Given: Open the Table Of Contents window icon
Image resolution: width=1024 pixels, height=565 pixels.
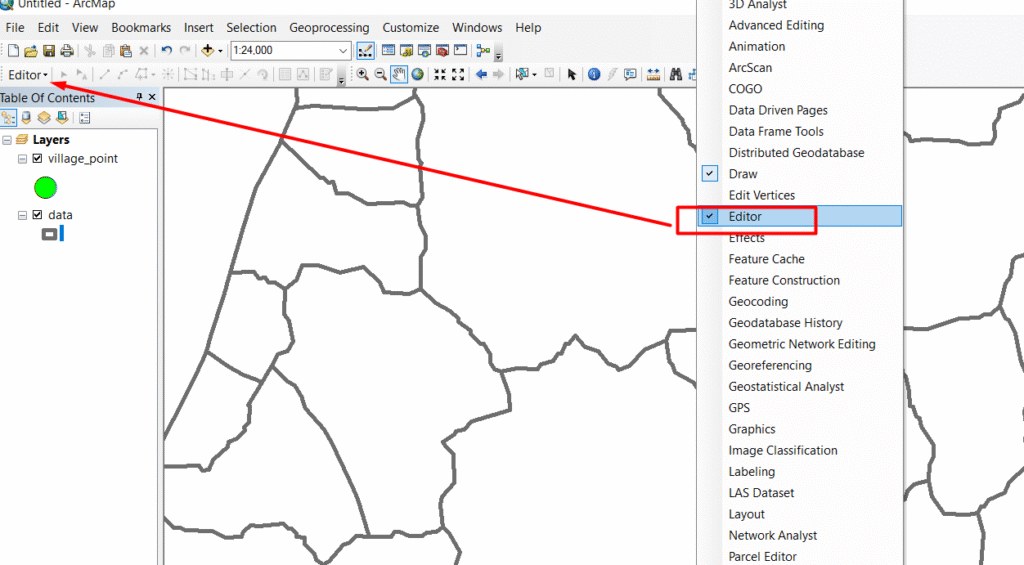Looking at the screenshot, I should pyautogui.click(x=388, y=50).
